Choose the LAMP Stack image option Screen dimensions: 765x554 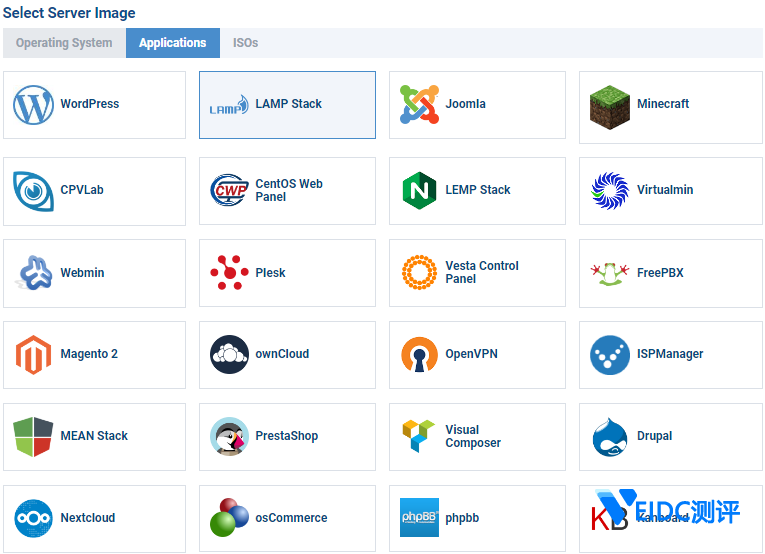coord(287,105)
